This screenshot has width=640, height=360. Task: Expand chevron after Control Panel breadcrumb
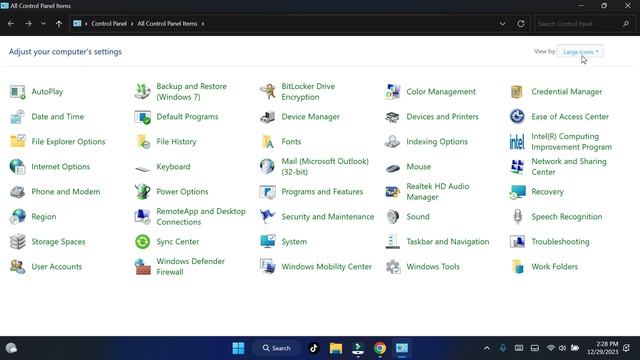[x=132, y=24]
